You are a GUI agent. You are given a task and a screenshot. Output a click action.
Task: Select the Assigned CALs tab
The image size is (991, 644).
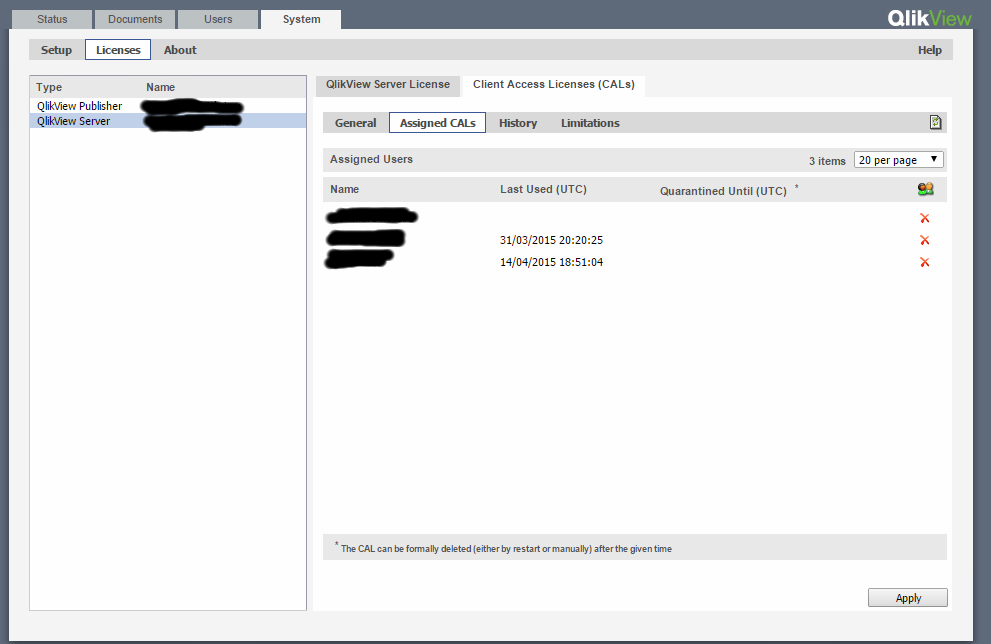[437, 123]
